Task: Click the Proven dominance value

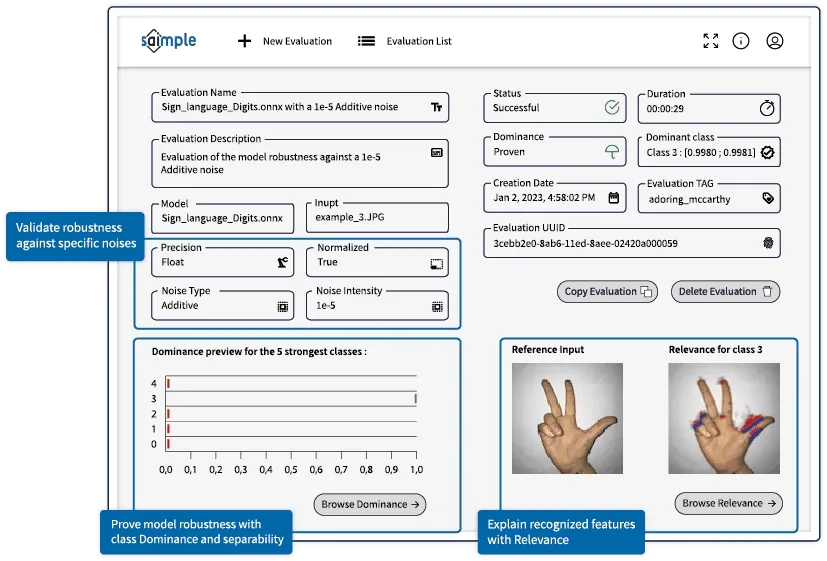Action: (509, 152)
